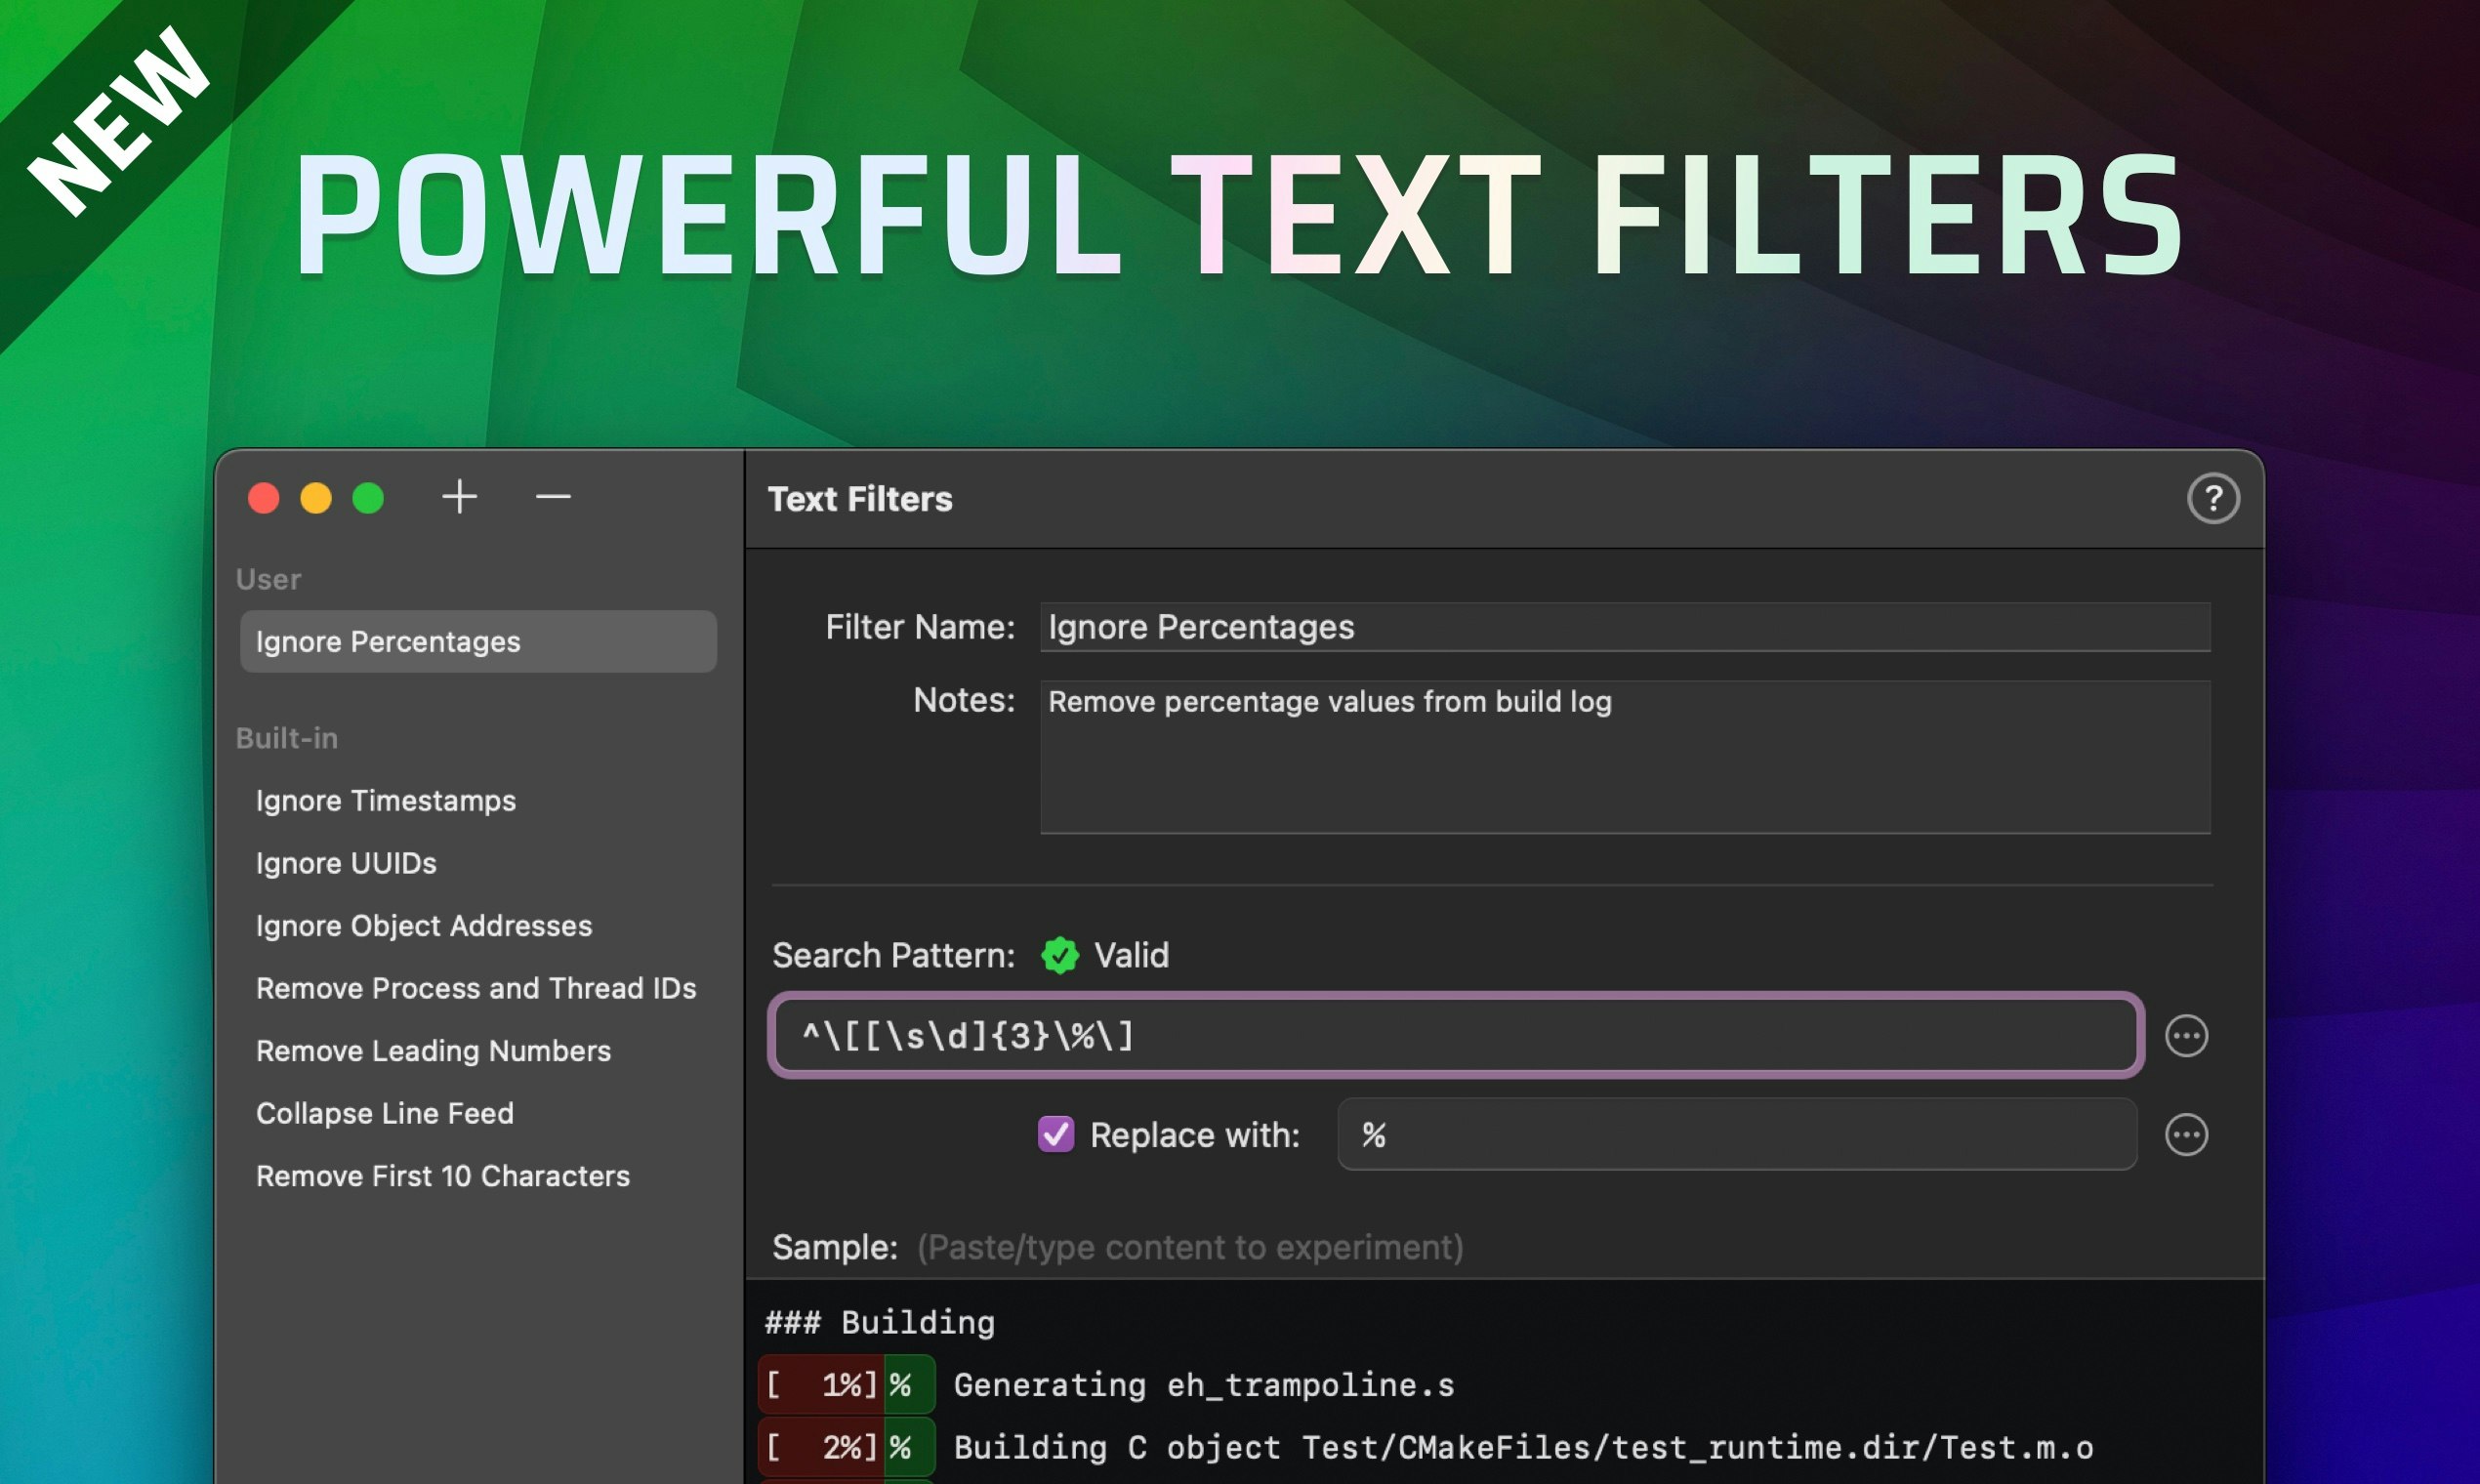Viewport: 2480px width, 1484px height.
Task: Click the green Valid checkmark badge
Action: [1060, 956]
